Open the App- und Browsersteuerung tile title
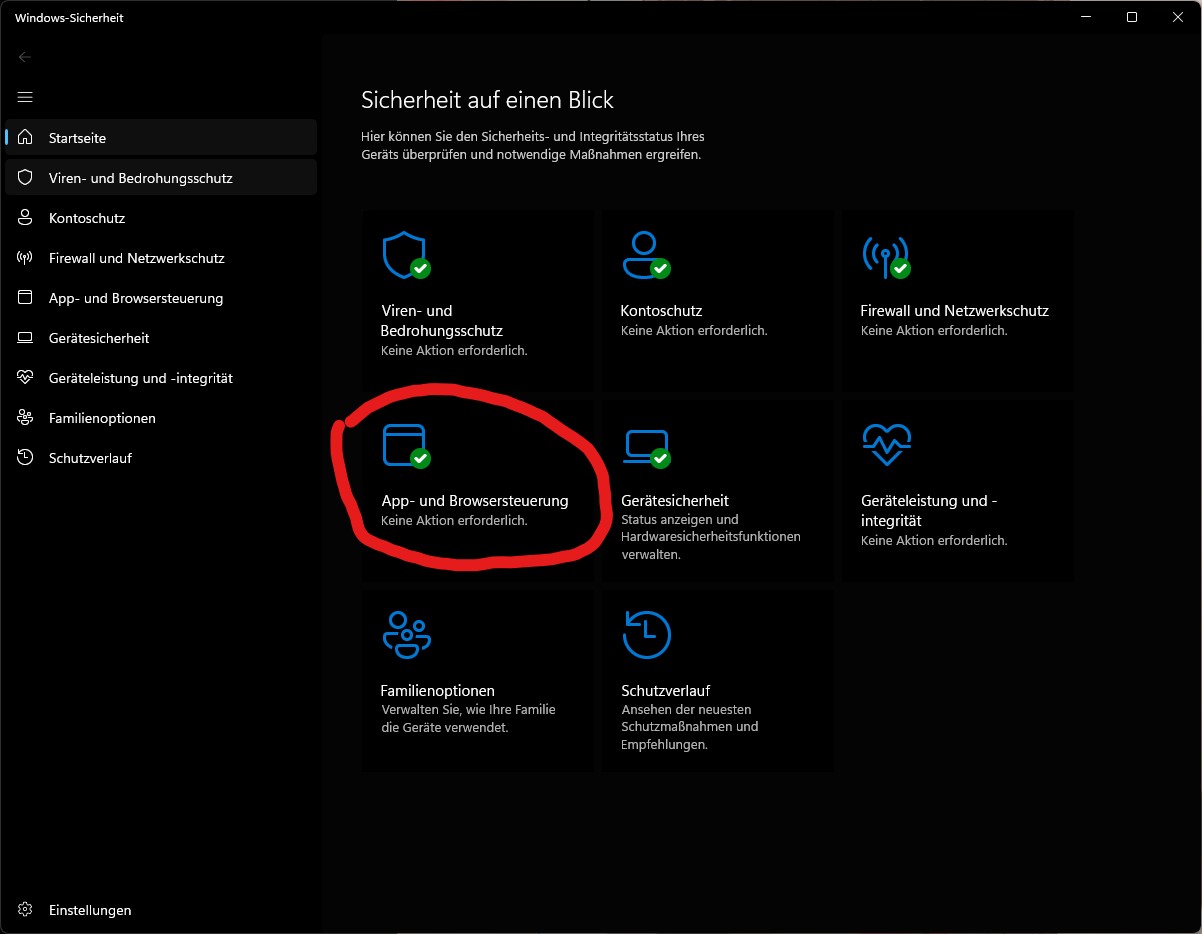This screenshot has width=1202, height=934. pyautogui.click(x=475, y=500)
